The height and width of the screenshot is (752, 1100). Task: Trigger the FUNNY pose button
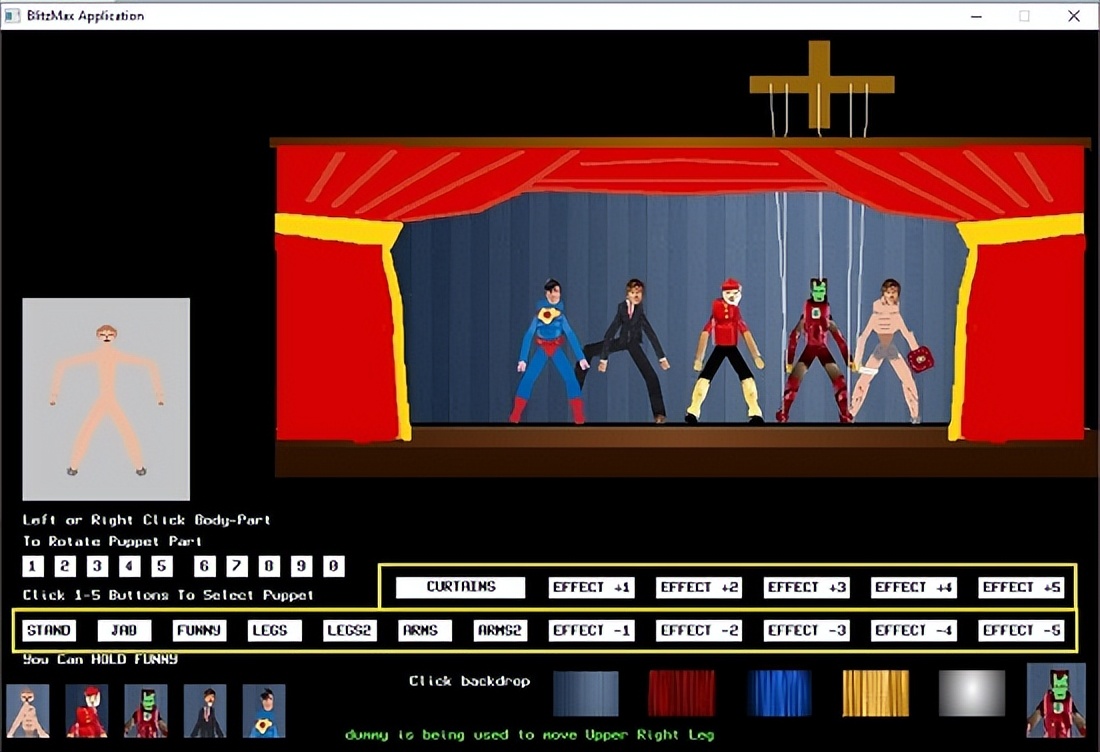(x=199, y=630)
